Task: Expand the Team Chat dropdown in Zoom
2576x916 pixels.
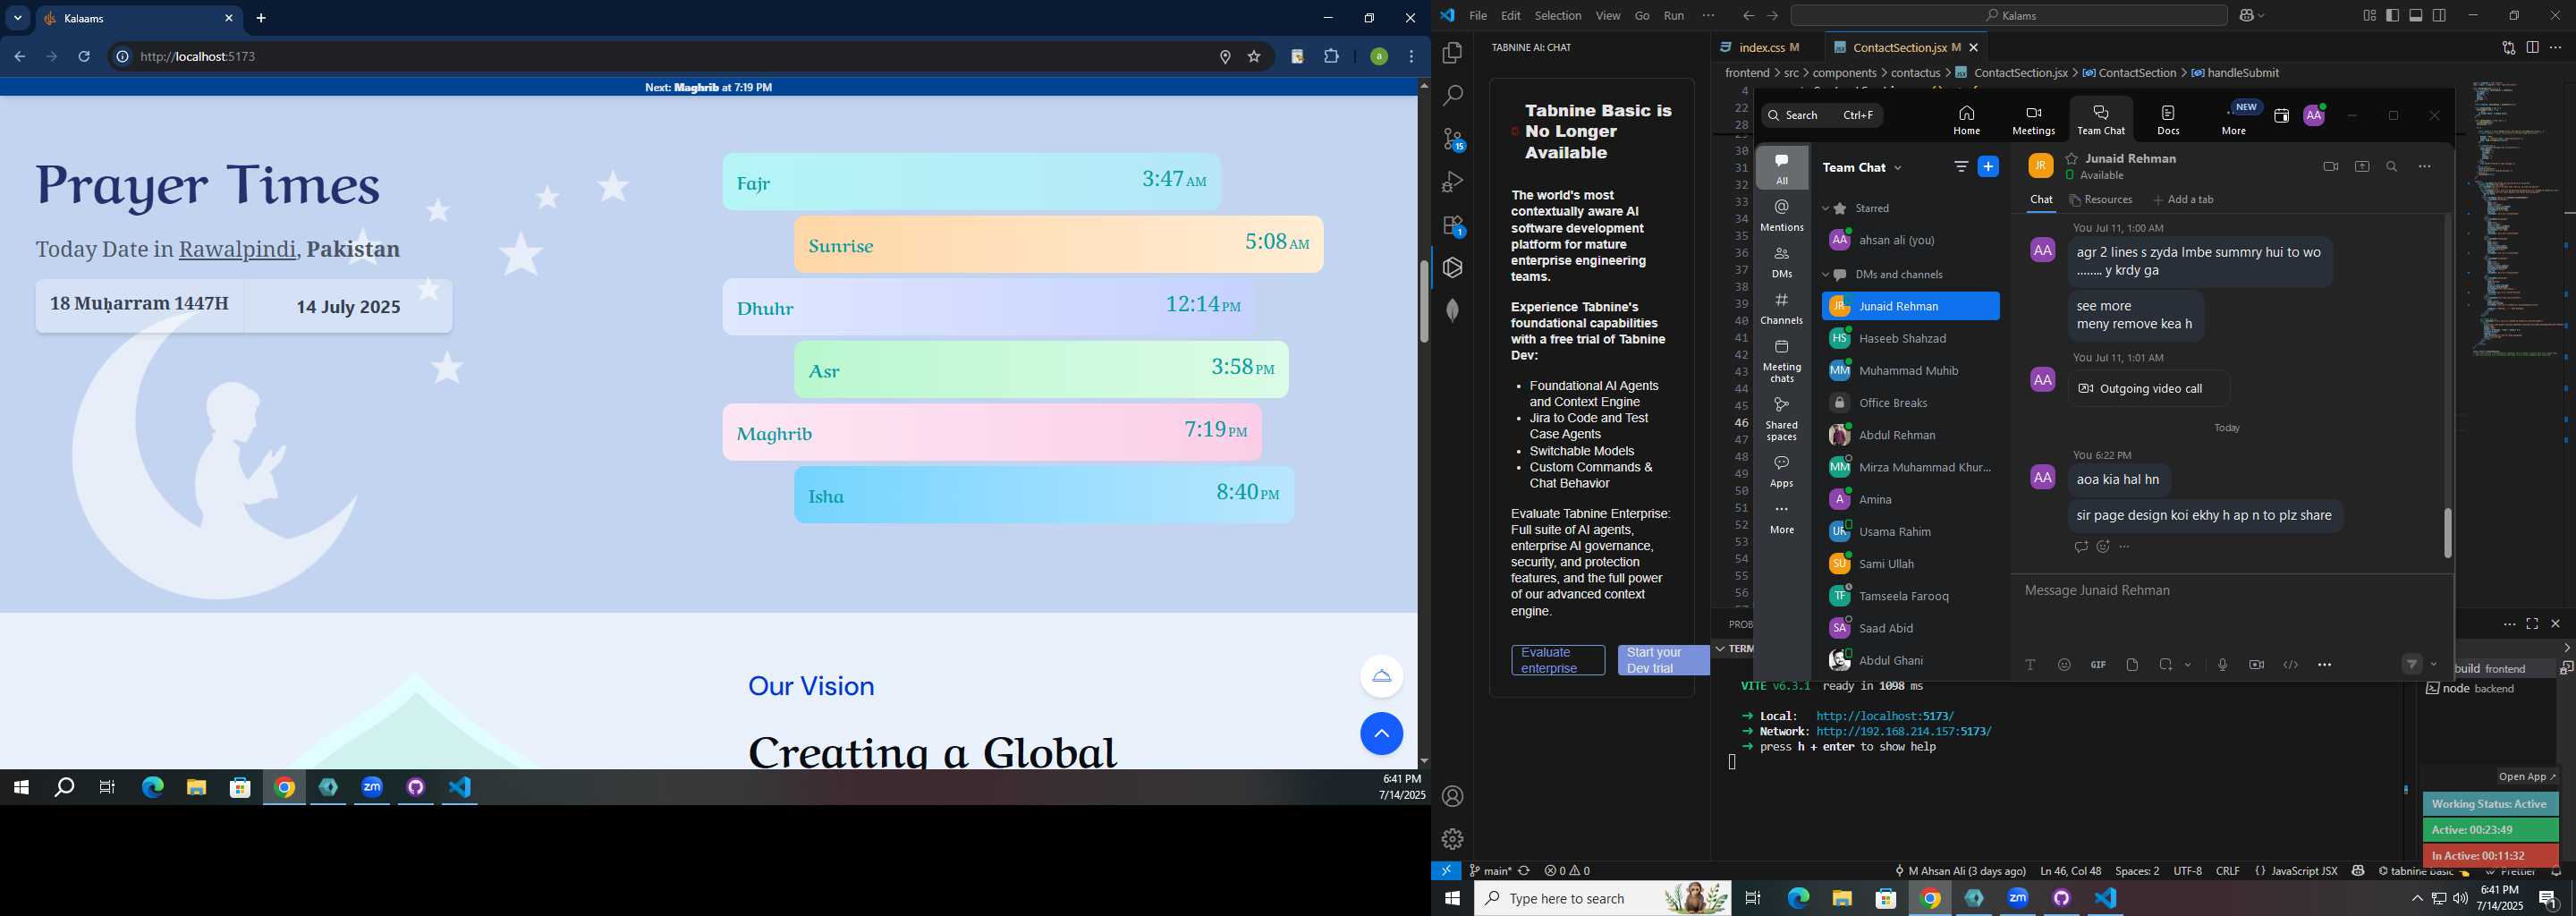Action: coord(1898,168)
